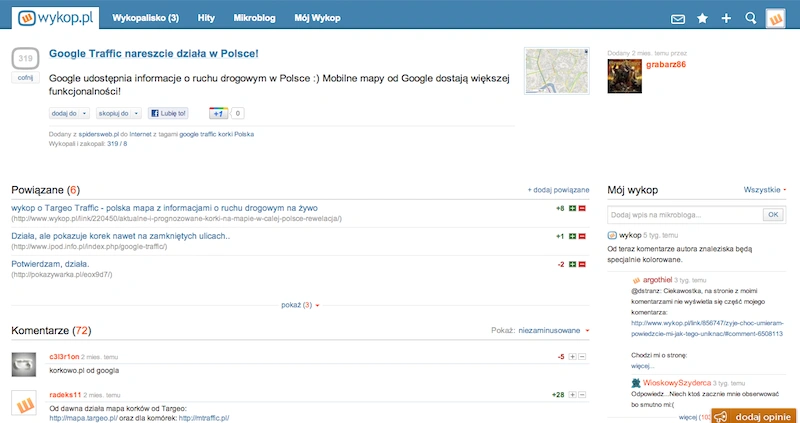
Task: Click wykop account icon in microblog
Action: pyautogui.click(x=612, y=235)
